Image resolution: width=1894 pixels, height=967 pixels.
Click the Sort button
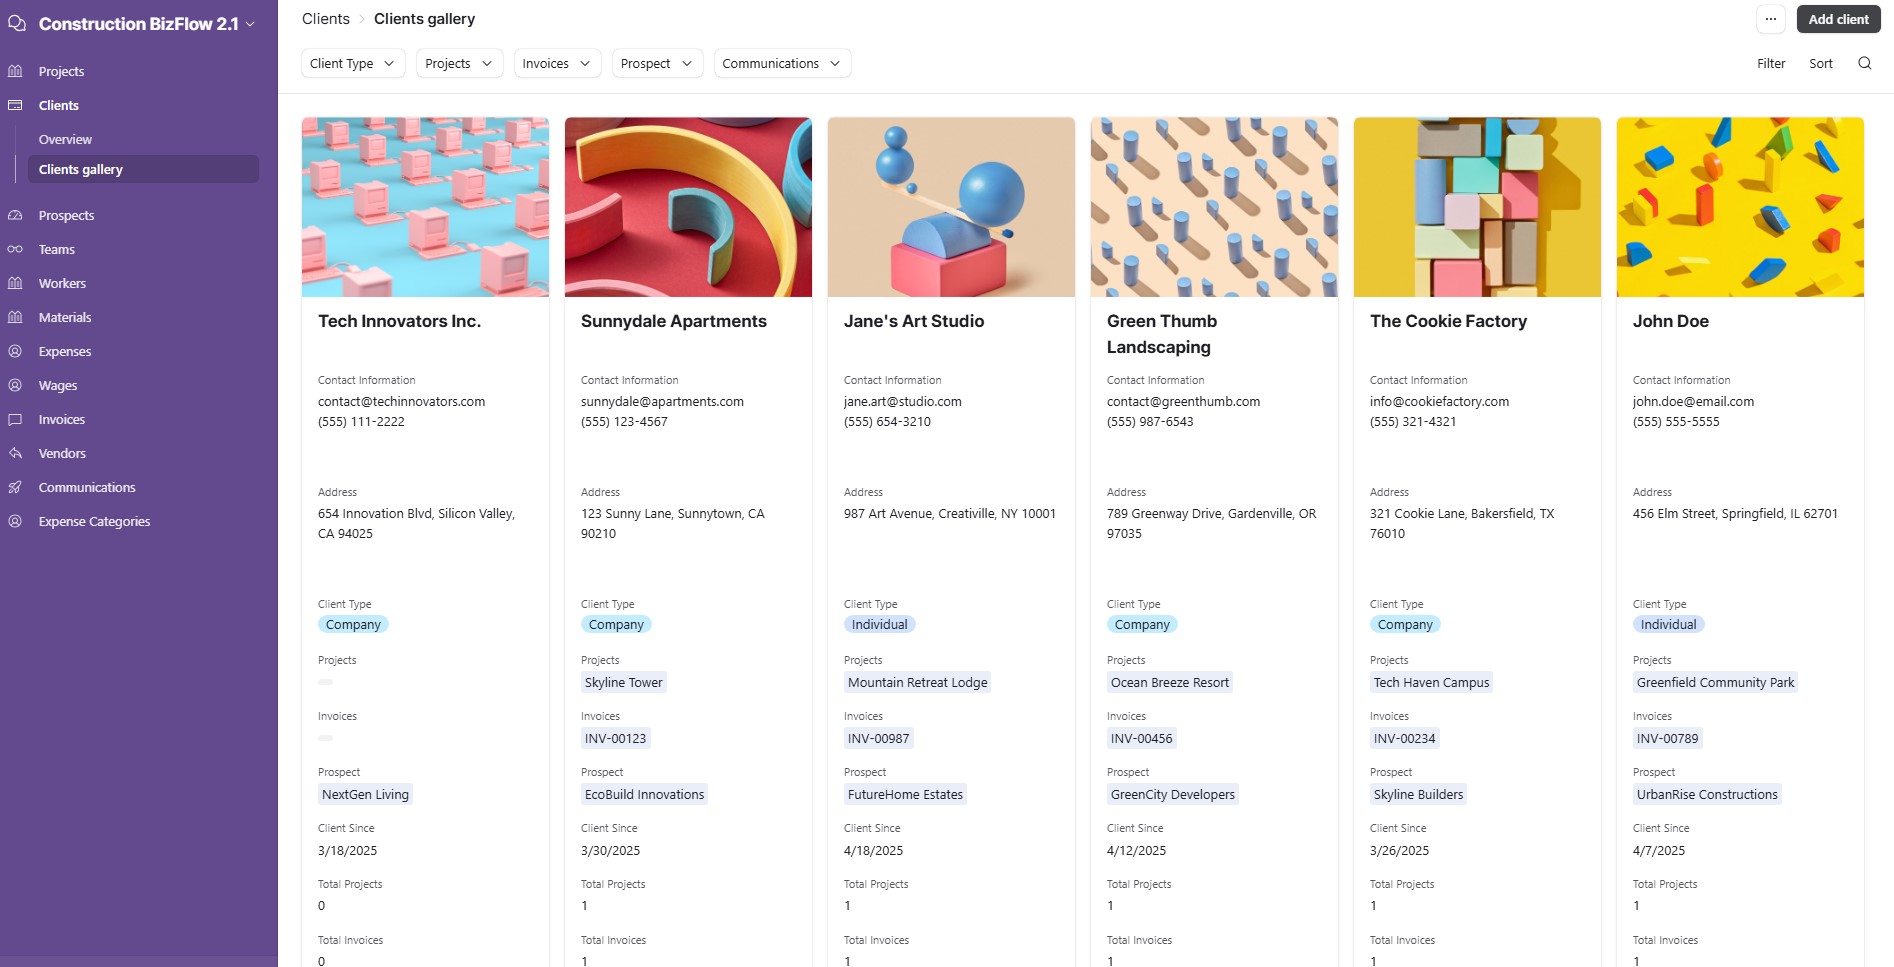(x=1820, y=63)
